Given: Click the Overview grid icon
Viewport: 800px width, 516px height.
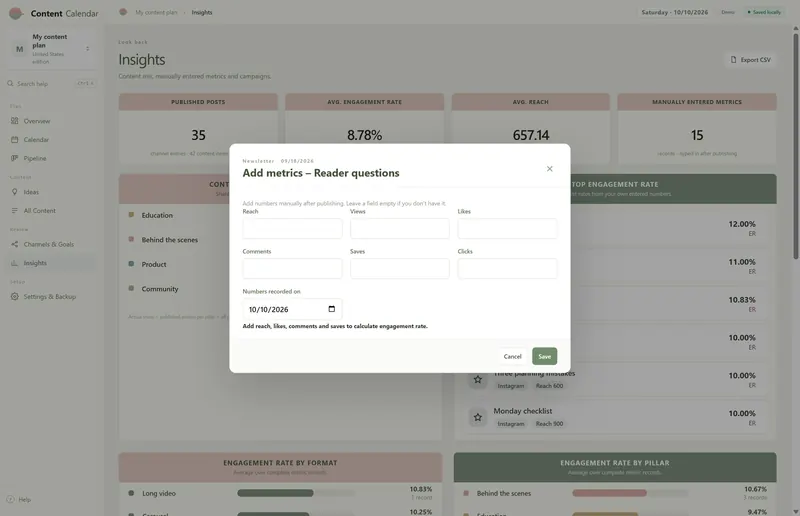Looking at the screenshot, I should [14, 121].
